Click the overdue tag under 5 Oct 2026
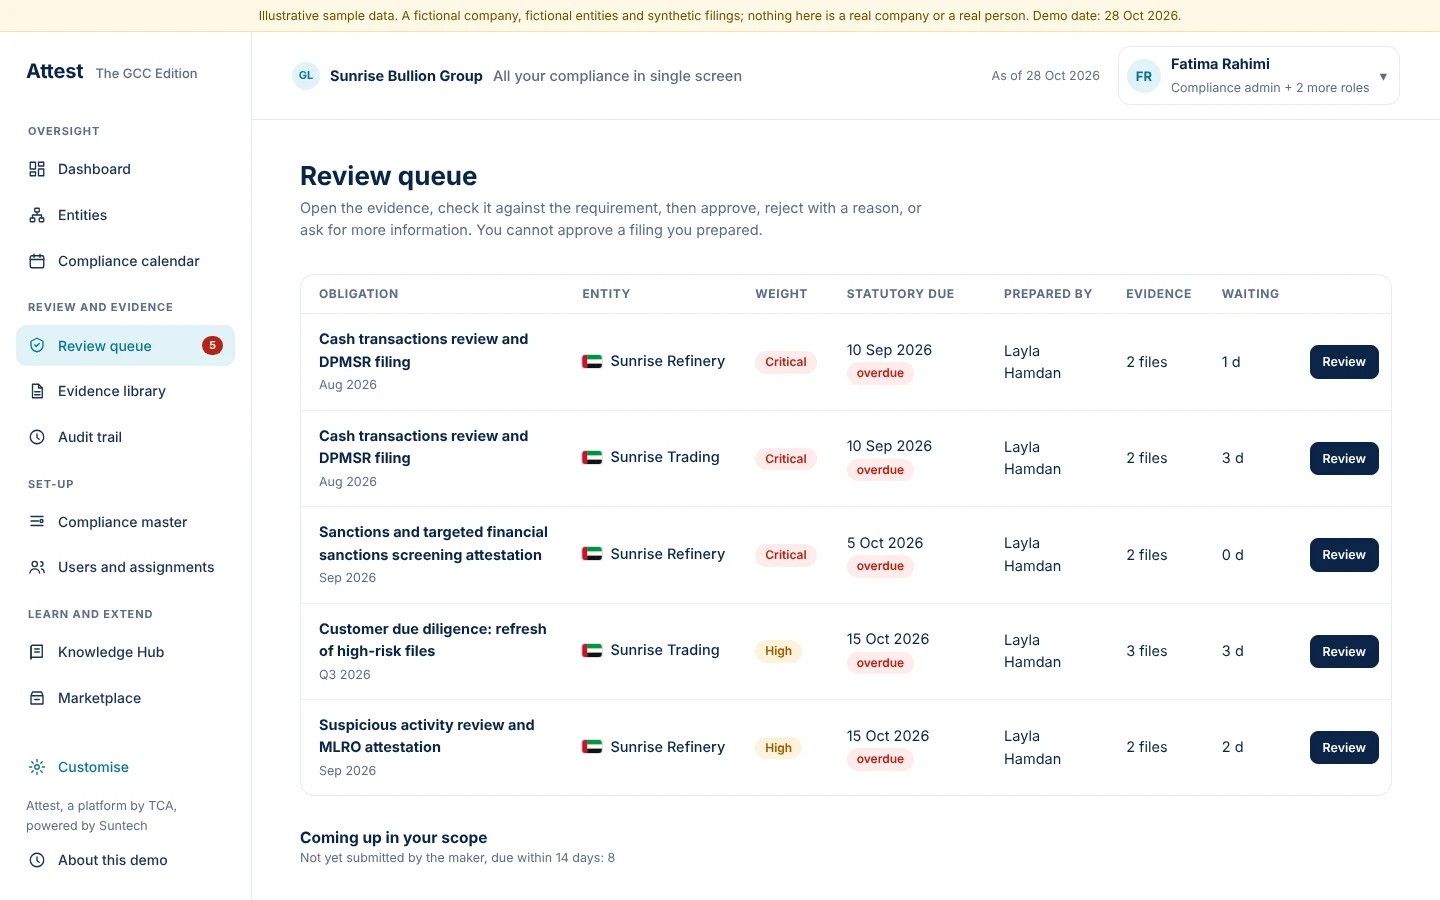The image size is (1440, 900). point(880,566)
